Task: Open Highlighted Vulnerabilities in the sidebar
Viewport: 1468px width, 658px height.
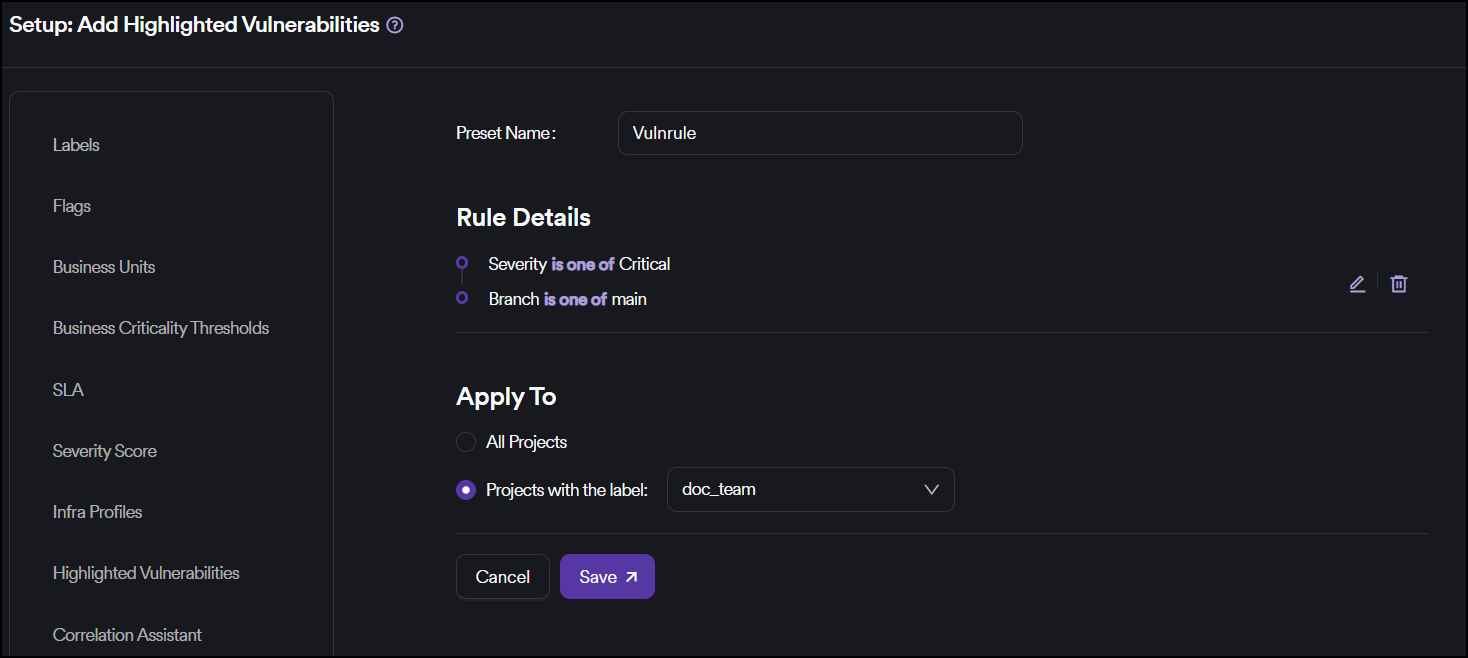Action: pos(146,573)
